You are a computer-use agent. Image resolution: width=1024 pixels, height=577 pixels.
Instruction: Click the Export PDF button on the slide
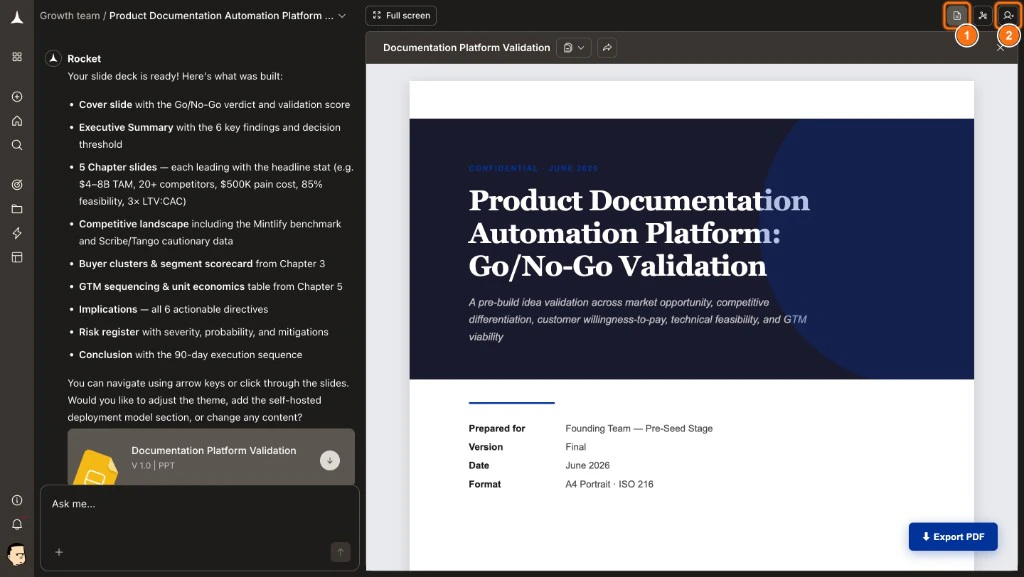pyautogui.click(x=953, y=537)
